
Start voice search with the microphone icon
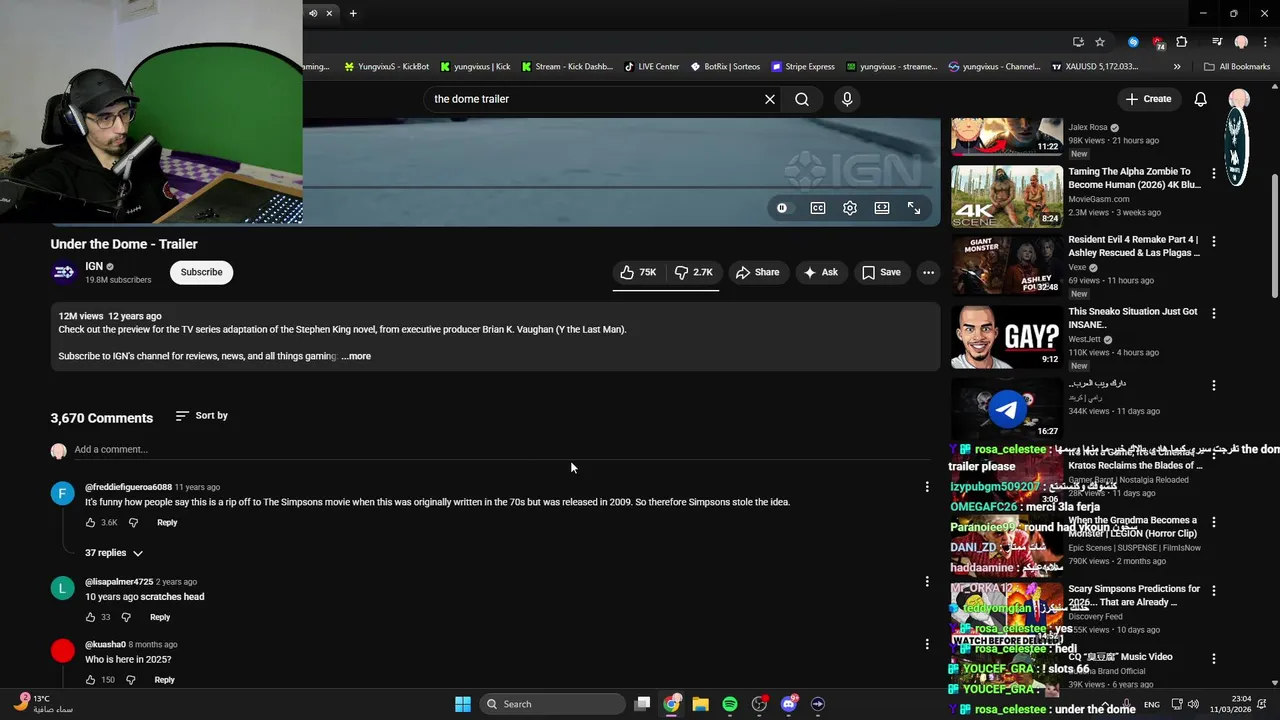pyautogui.click(x=847, y=99)
